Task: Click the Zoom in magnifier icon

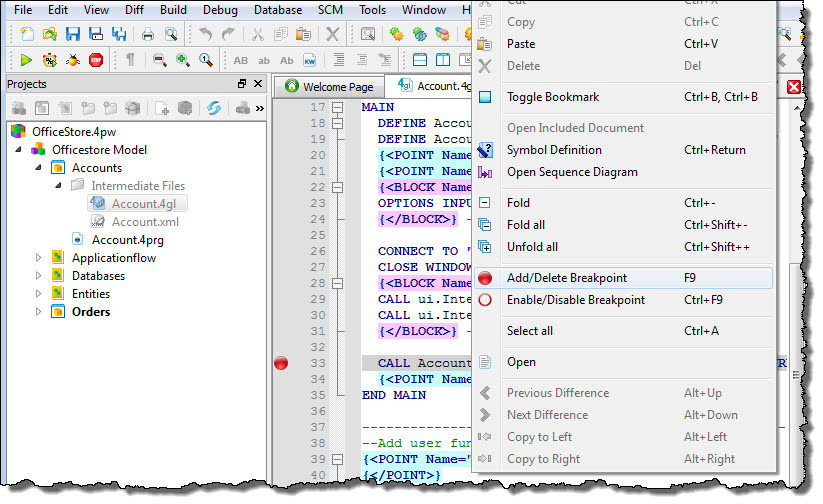Action: pos(183,60)
